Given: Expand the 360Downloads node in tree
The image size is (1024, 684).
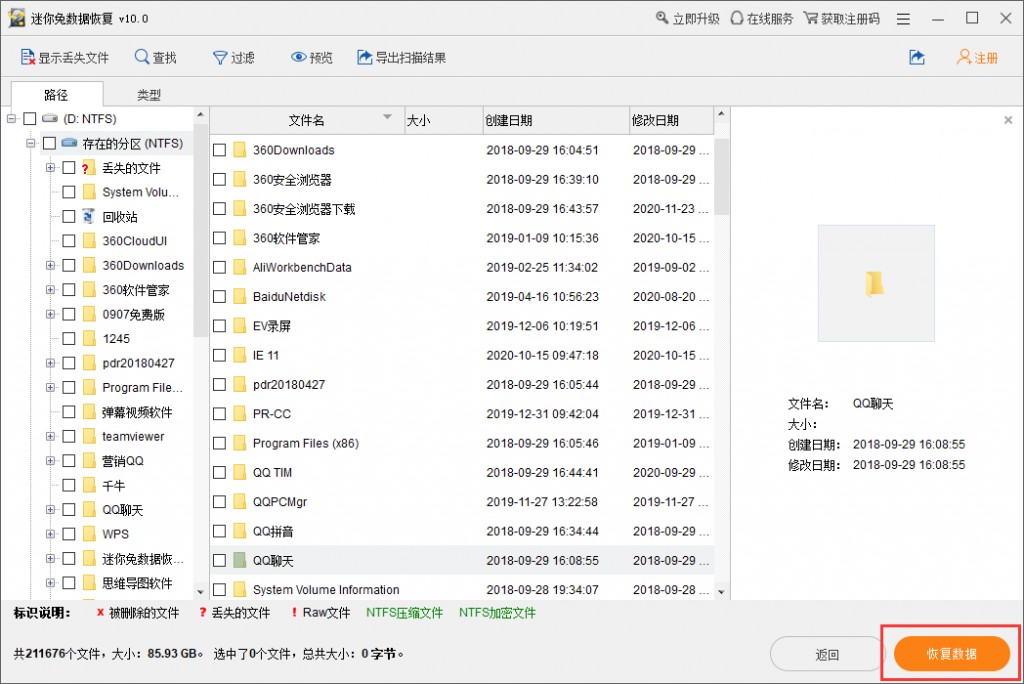Looking at the screenshot, I should point(50,265).
